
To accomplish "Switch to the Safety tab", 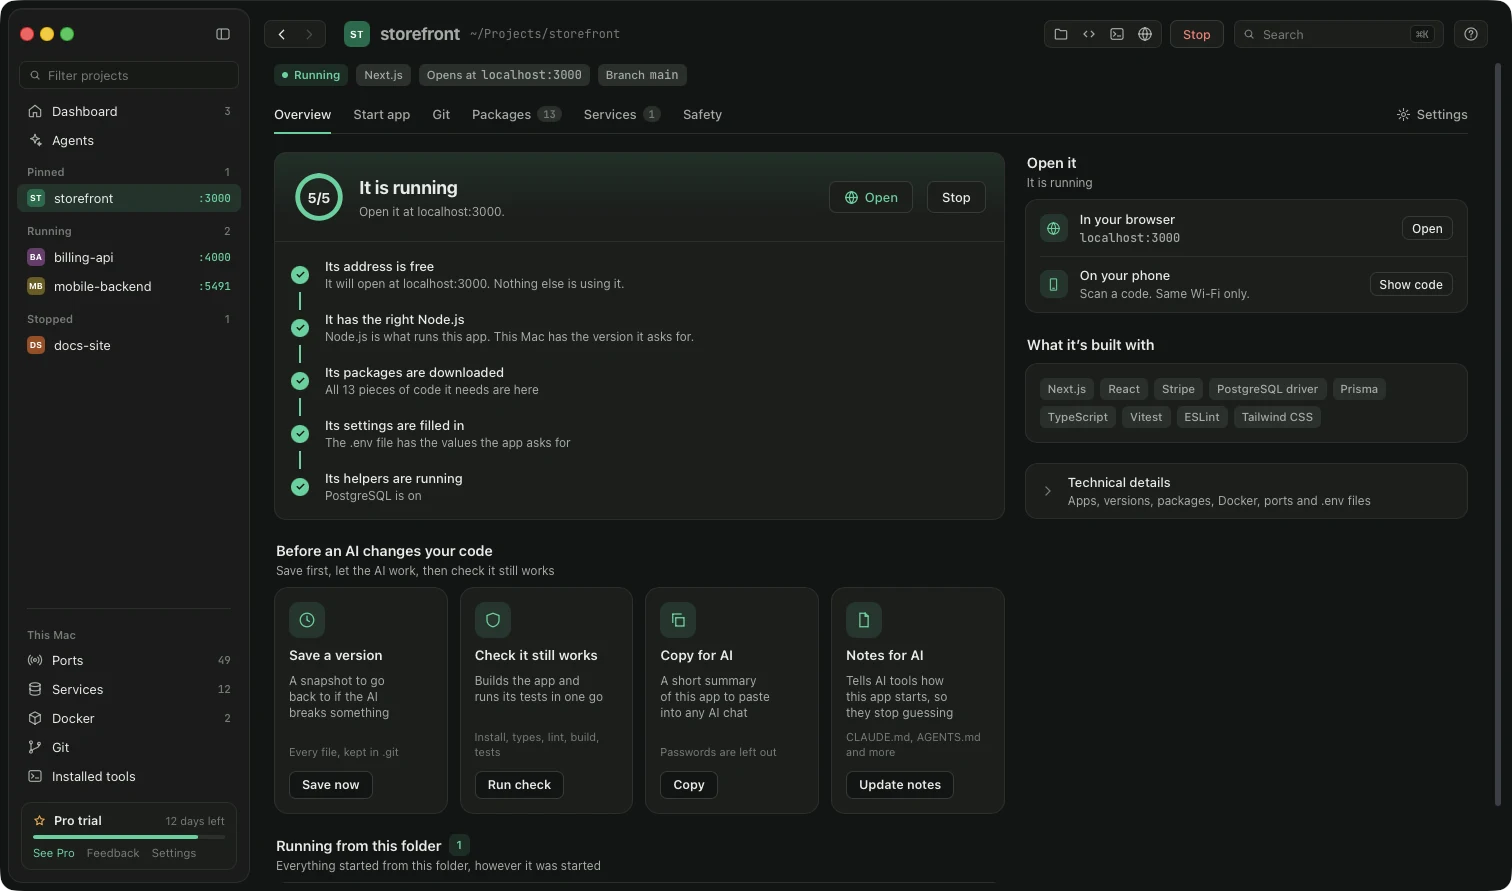I will pos(702,115).
